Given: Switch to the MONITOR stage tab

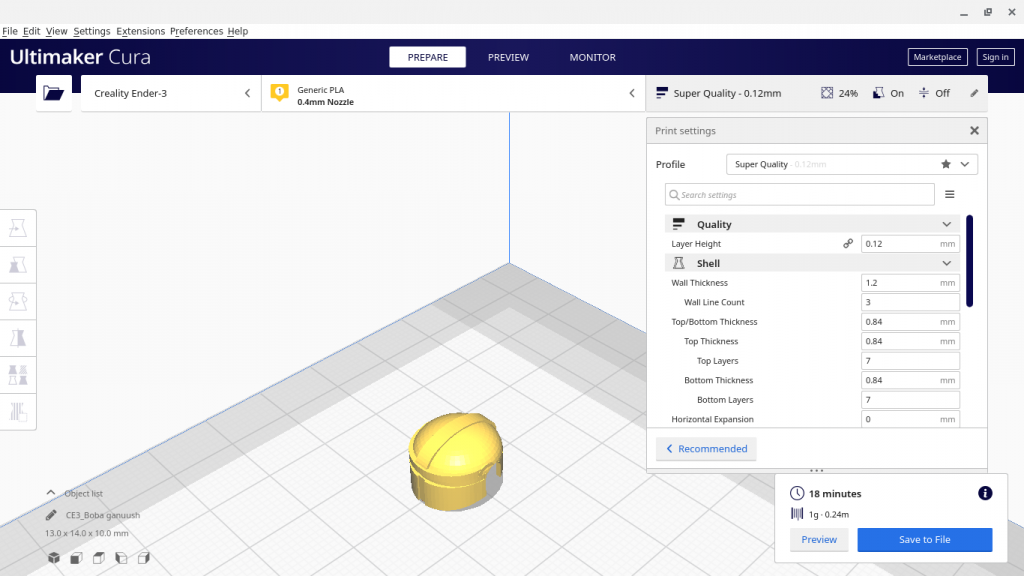Looking at the screenshot, I should [x=592, y=57].
